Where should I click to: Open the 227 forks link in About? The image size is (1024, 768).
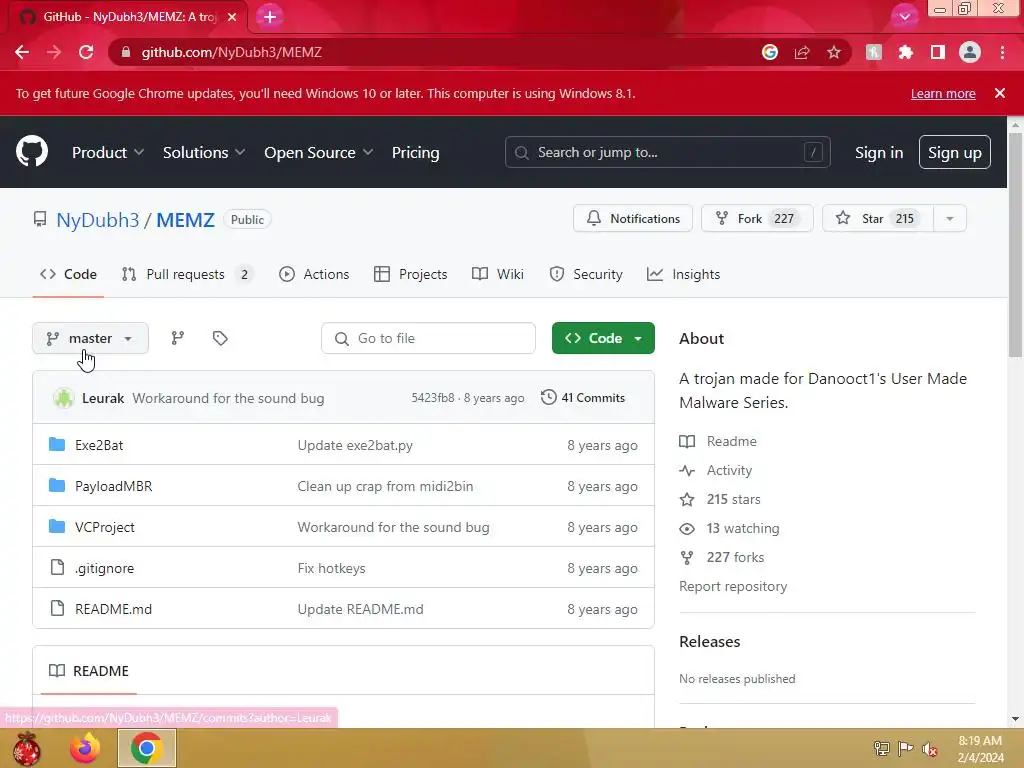[x=735, y=557]
